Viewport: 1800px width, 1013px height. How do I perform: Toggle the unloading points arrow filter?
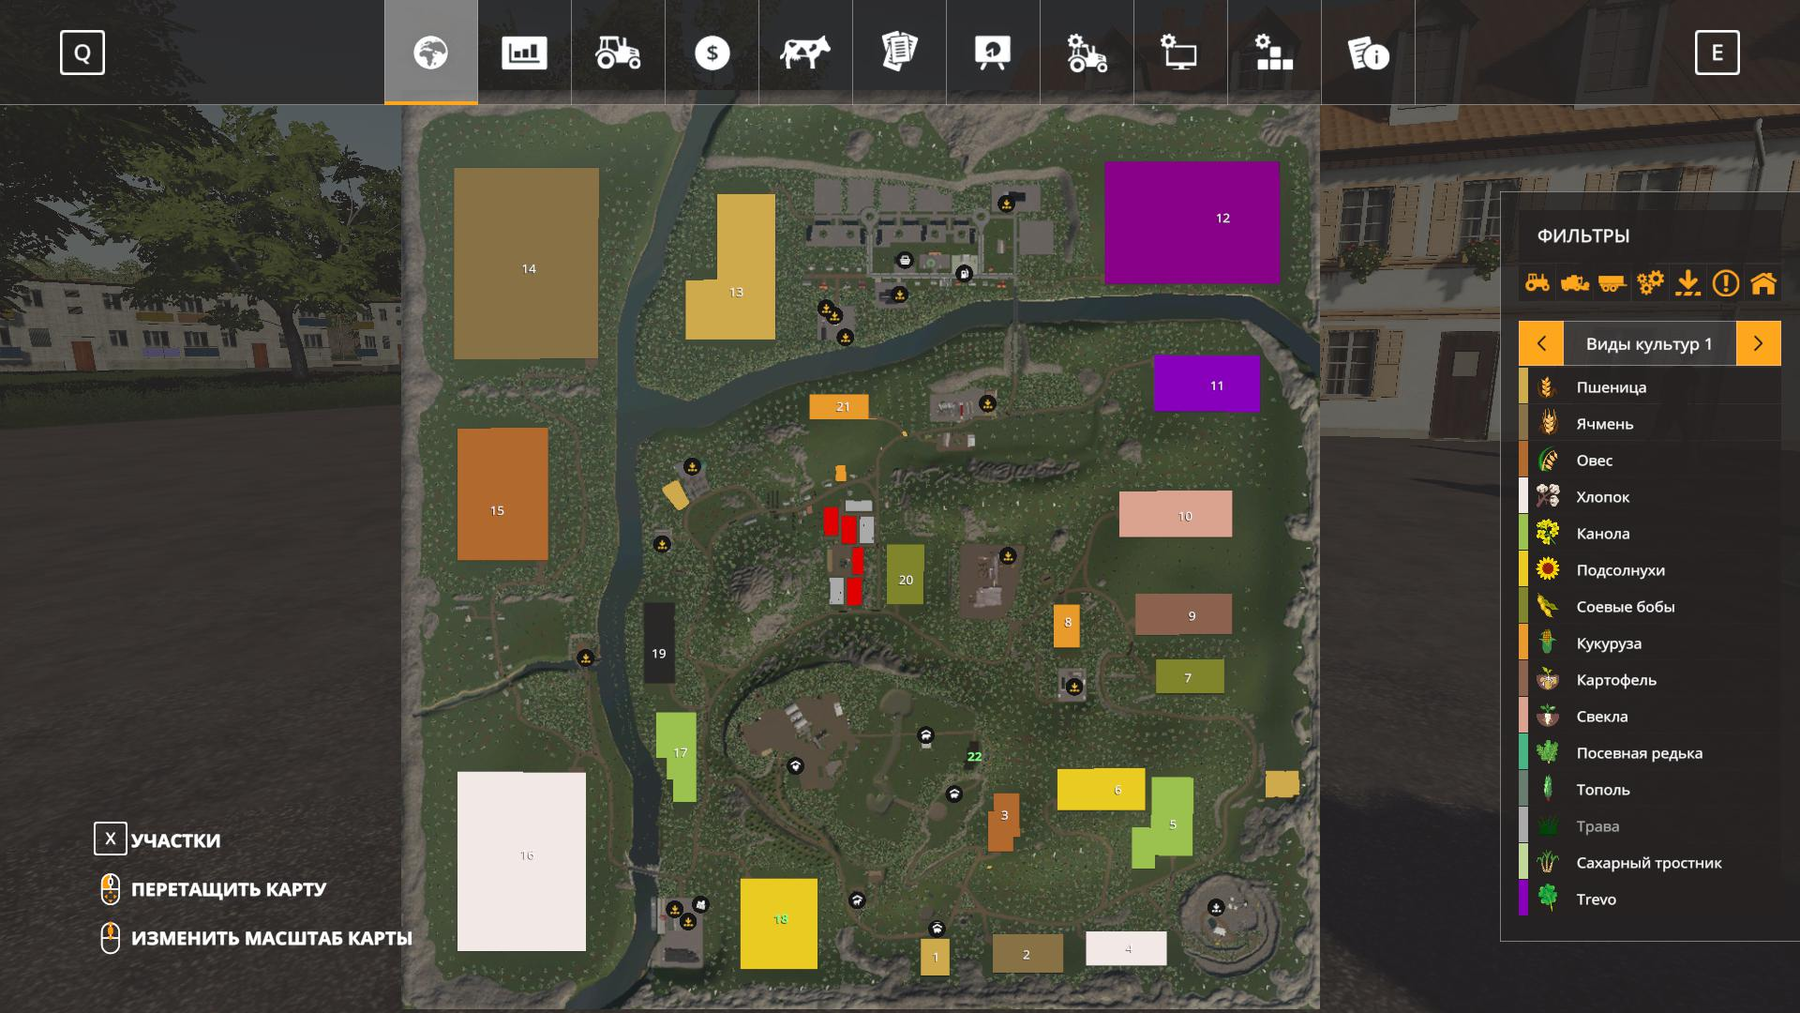1688,283
